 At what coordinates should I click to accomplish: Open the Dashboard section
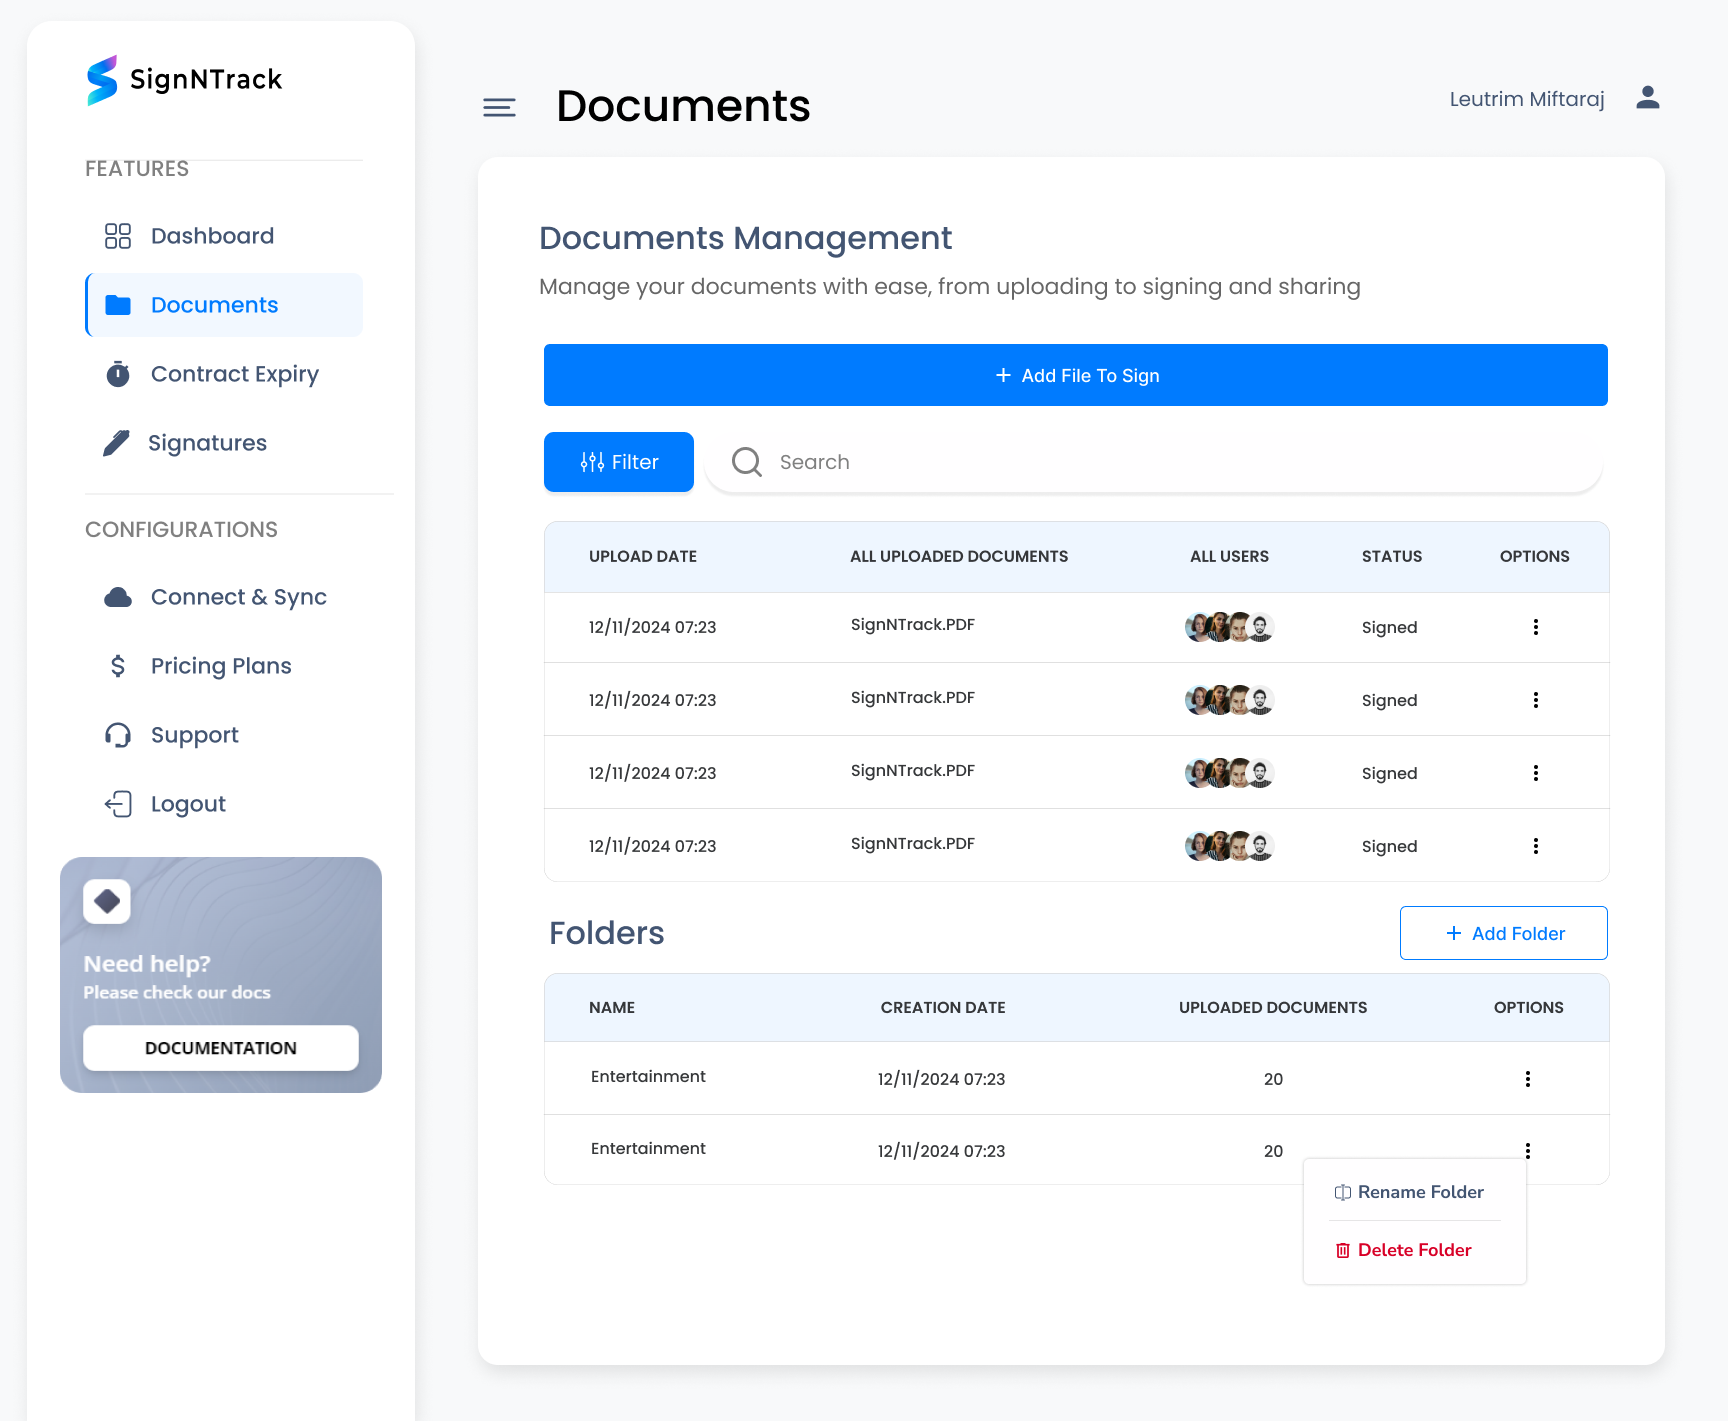pos(212,235)
